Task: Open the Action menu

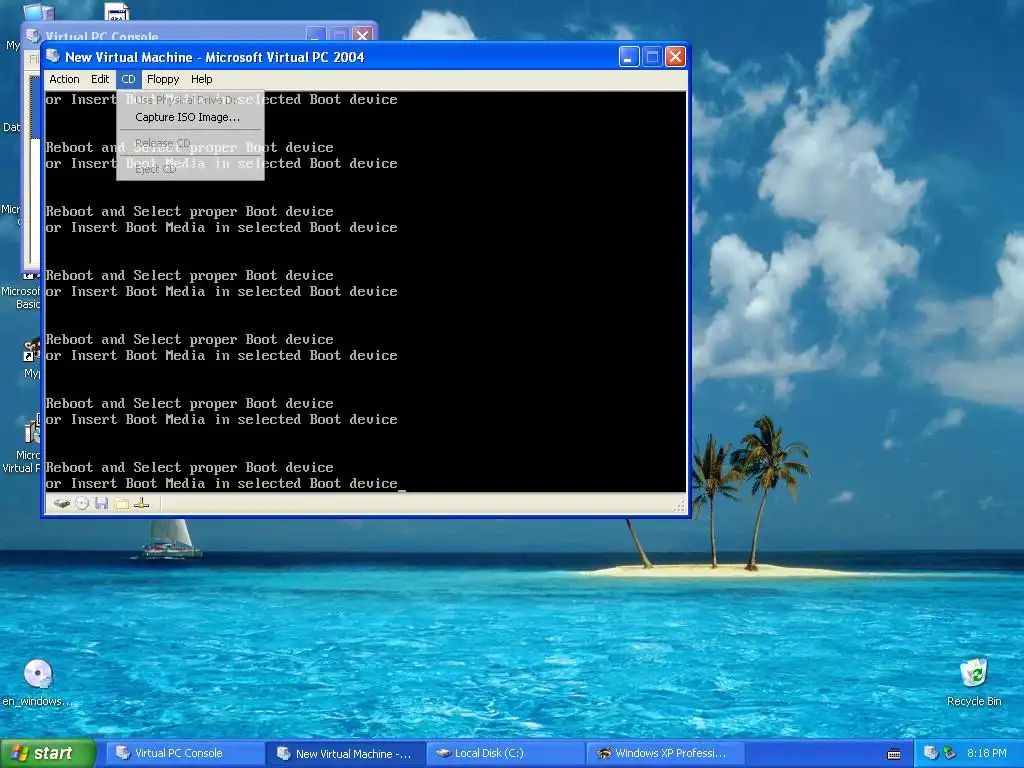Action: coord(64,79)
